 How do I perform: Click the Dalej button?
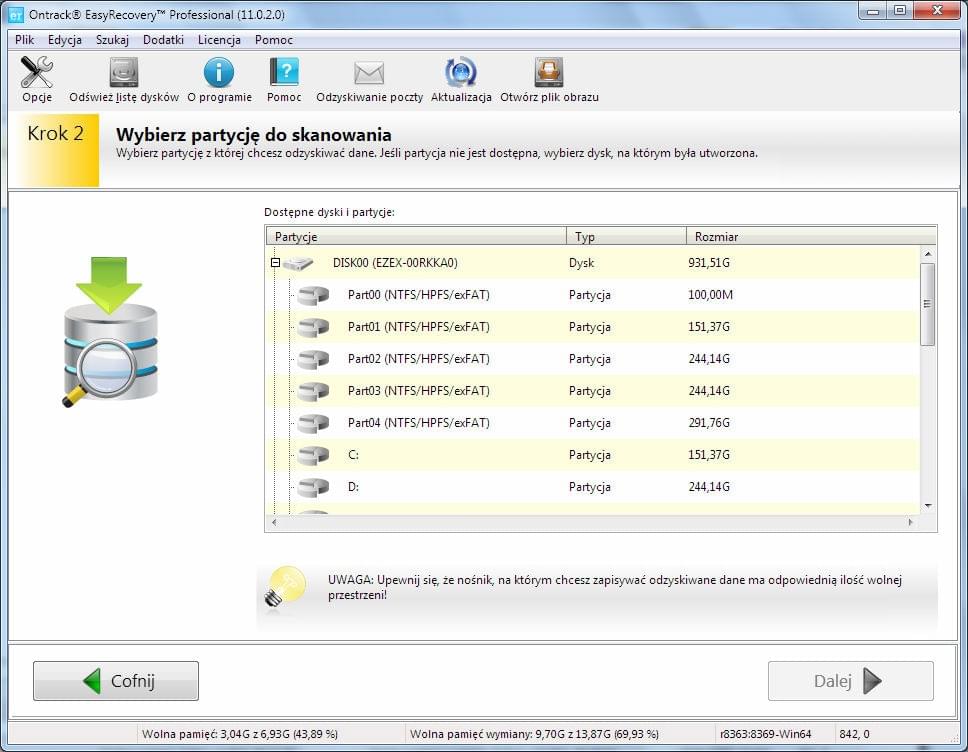(849, 680)
